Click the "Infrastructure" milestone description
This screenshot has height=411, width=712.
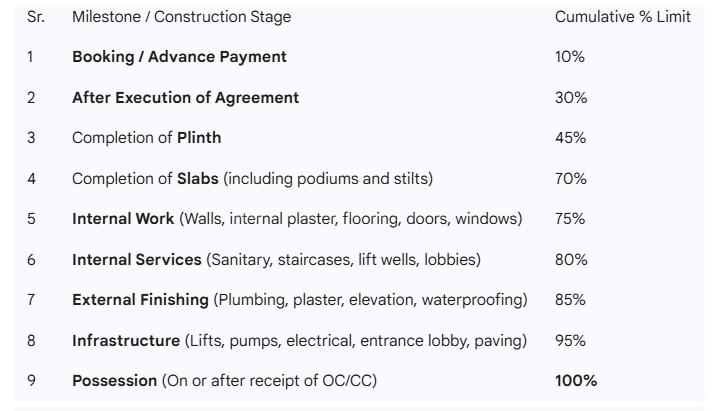(x=299, y=341)
